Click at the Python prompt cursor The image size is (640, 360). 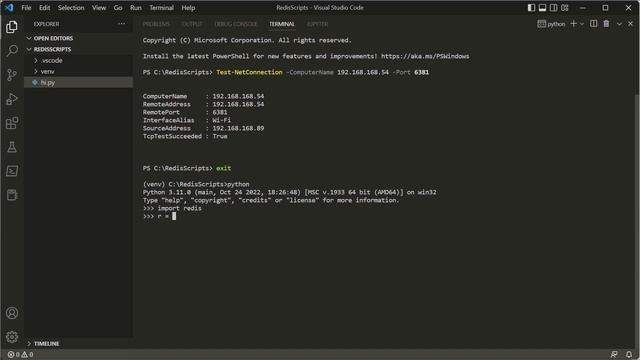coord(174,216)
